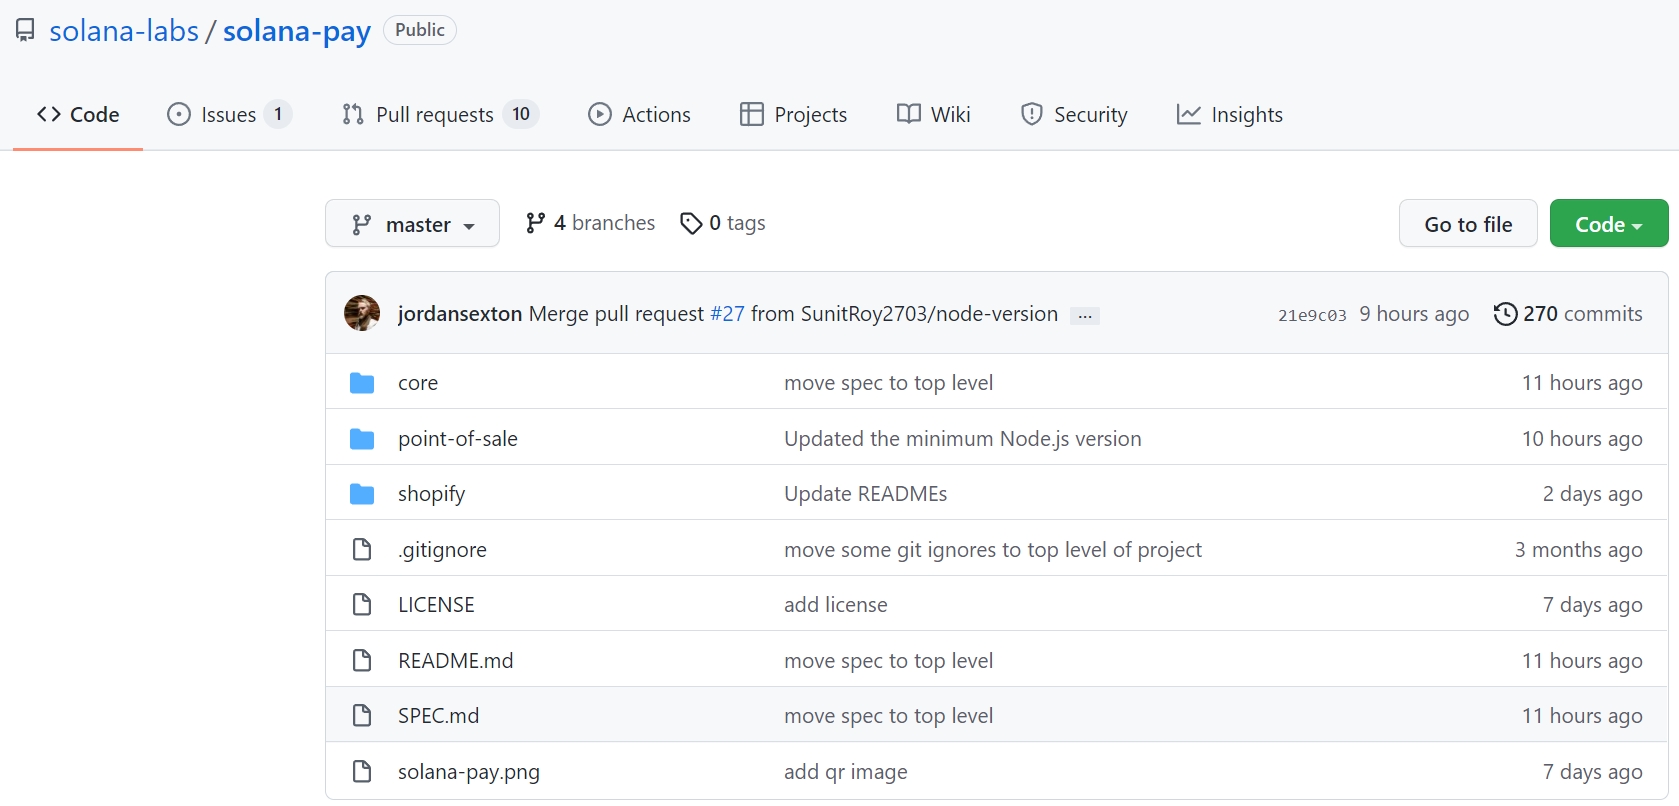View the 0 tags link
This screenshot has width=1679, height=806.
coord(722,223)
